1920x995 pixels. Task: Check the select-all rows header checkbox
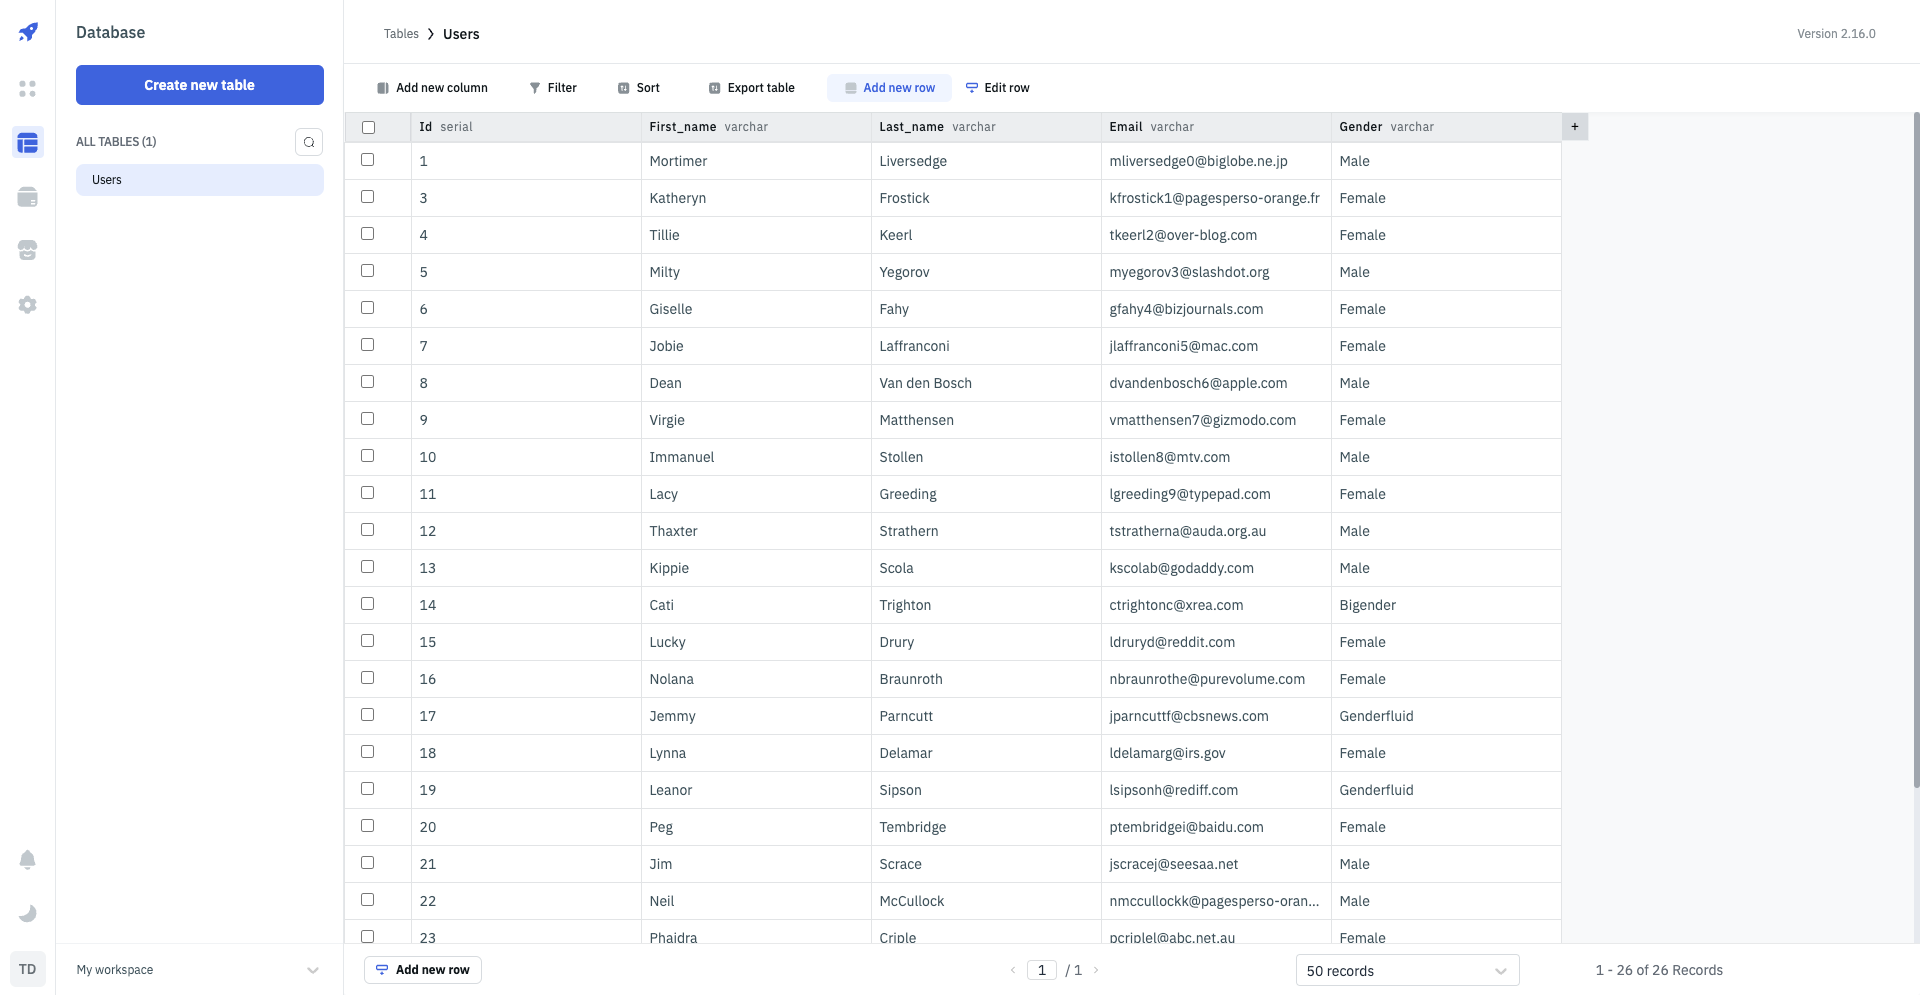(x=368, y=127)
